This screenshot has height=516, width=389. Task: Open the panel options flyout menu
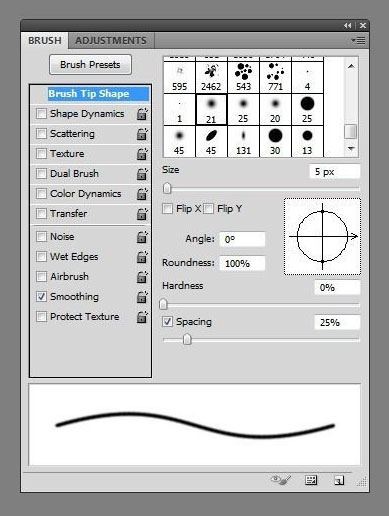tap(358, 41)
